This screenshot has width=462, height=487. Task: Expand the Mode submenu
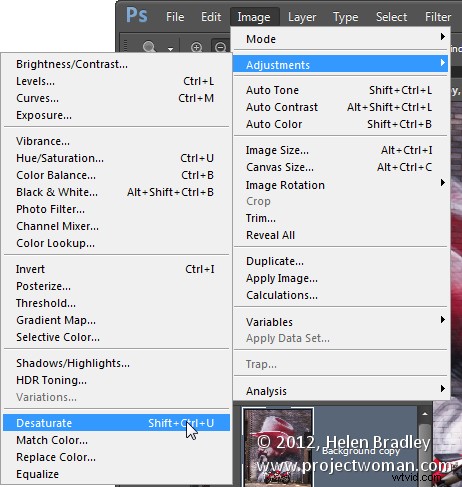[340, 39]
